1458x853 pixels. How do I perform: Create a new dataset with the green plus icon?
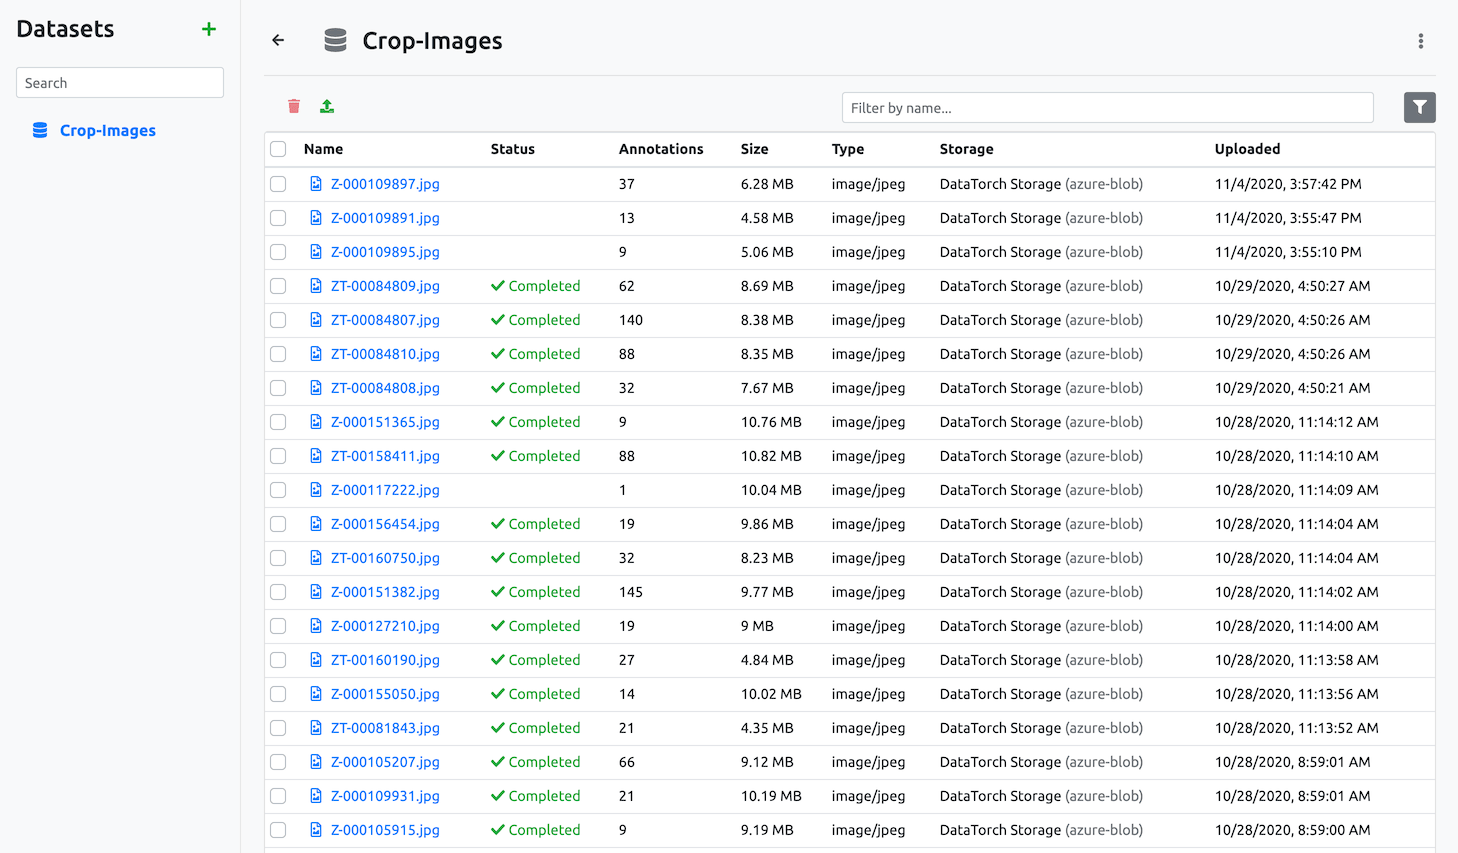click(208, 29)
